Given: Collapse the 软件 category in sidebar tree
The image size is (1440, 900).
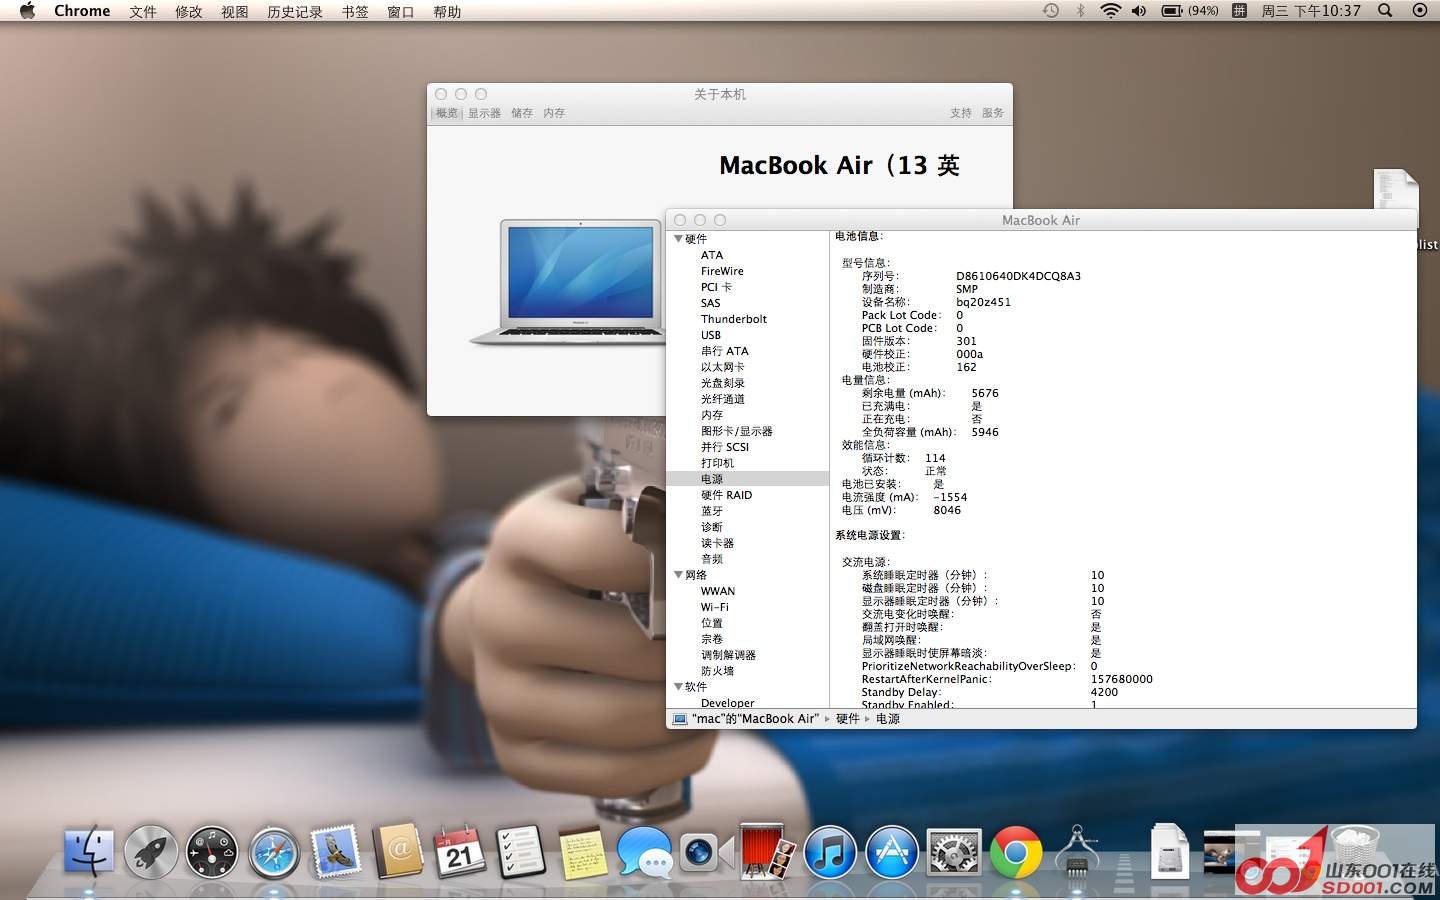Looking at the screenshot, I should click(678, 687).
